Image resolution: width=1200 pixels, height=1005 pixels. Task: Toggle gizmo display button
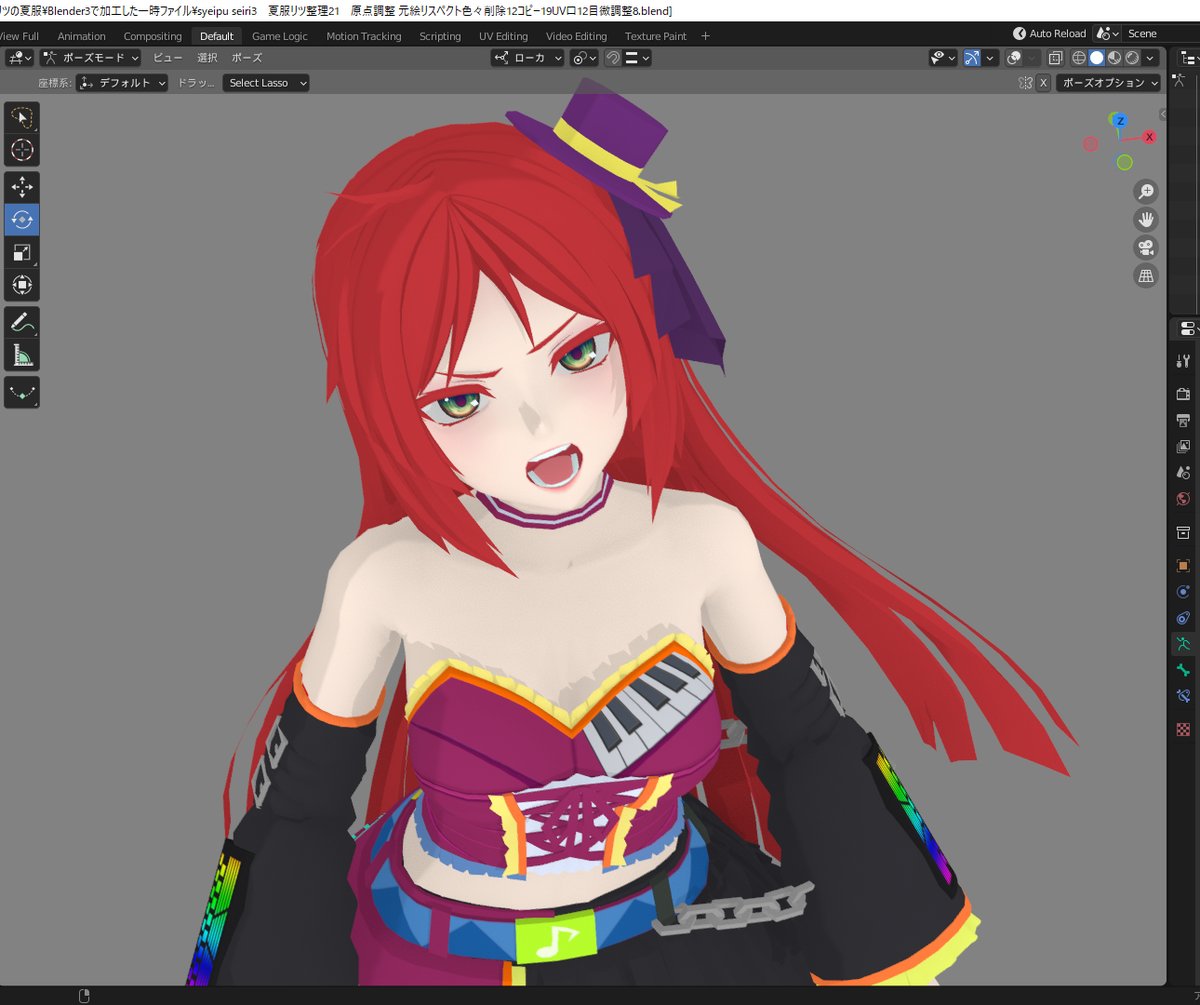point(972,58)
